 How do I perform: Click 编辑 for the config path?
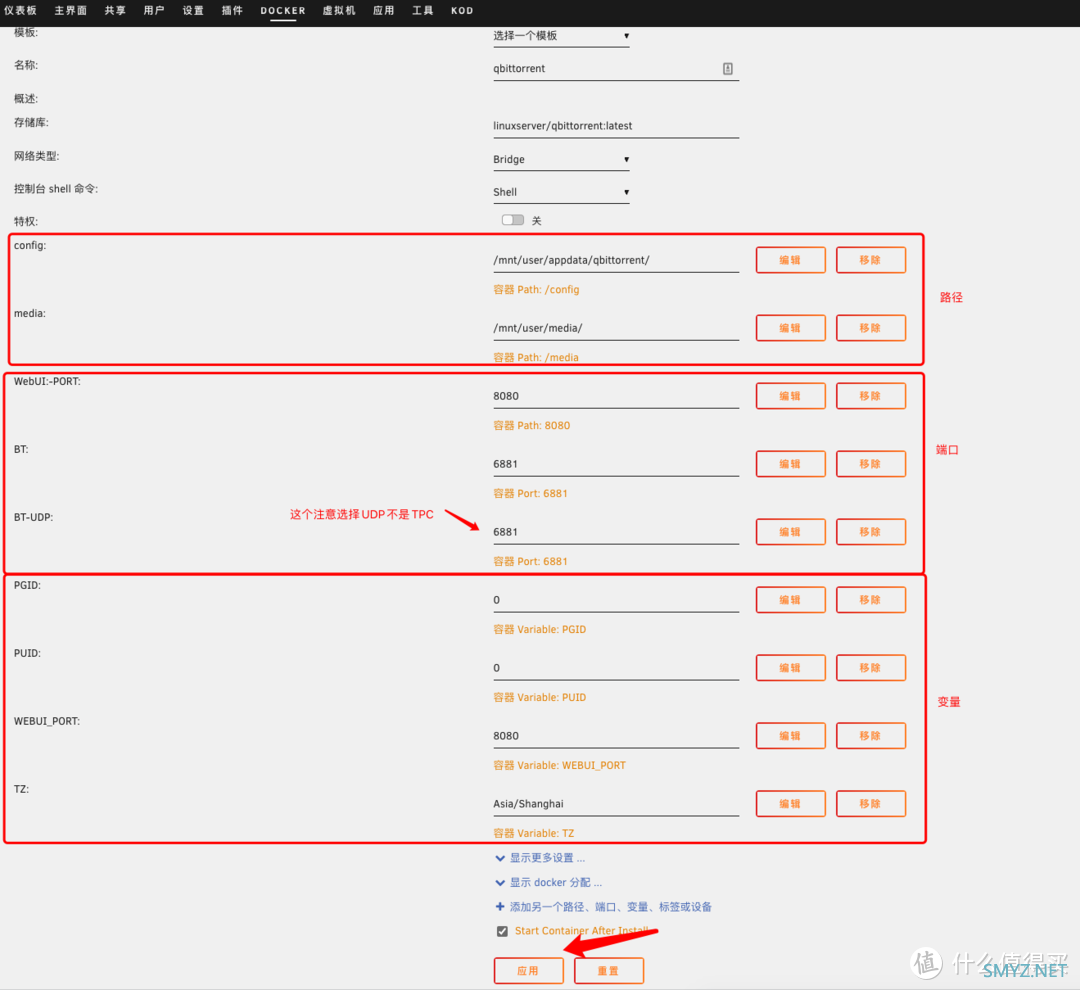pos(791,260)
